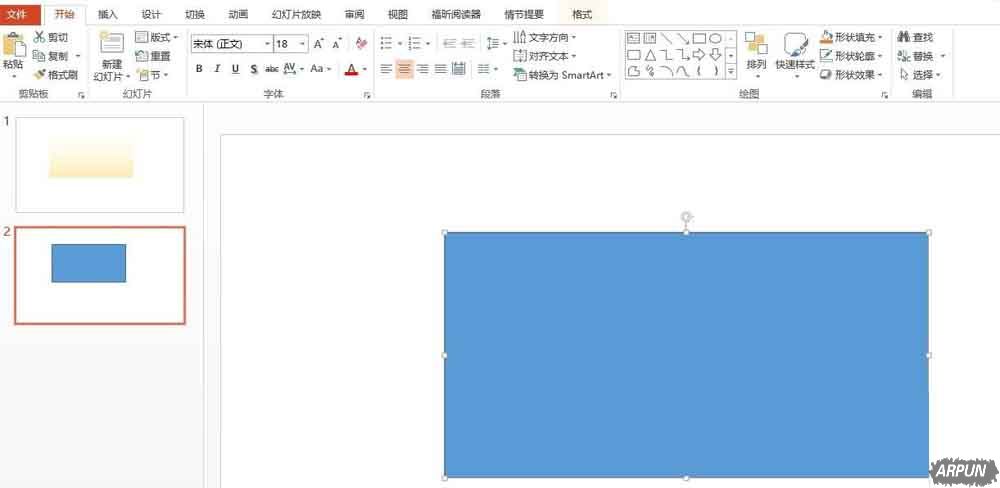Select slide 1 thumbnail with yellow gradient
Viewport: 1000px width, 488px height.
click(x=99, y=165)
